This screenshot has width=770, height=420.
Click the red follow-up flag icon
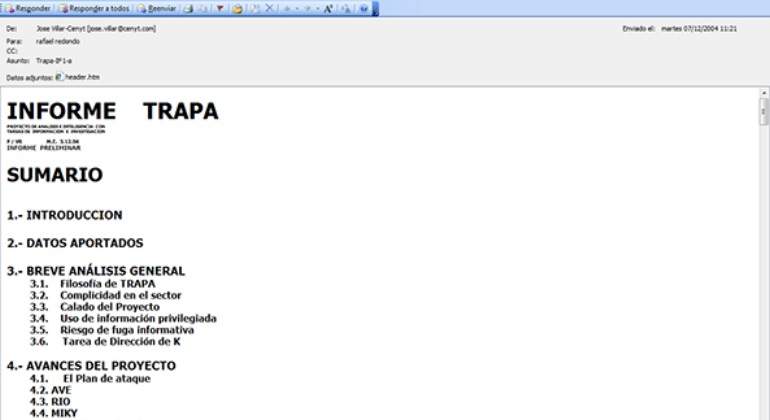pos(220,8)
